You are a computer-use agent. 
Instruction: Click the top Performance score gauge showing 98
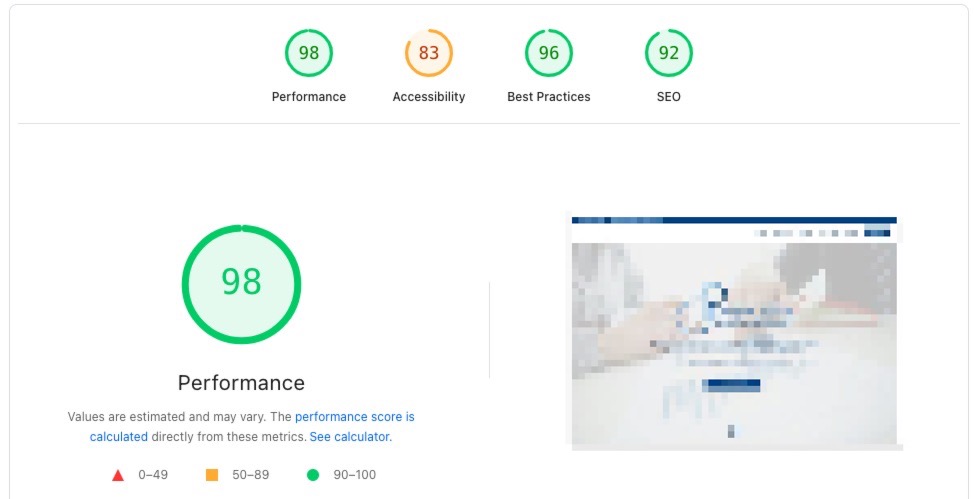point(309,53)
